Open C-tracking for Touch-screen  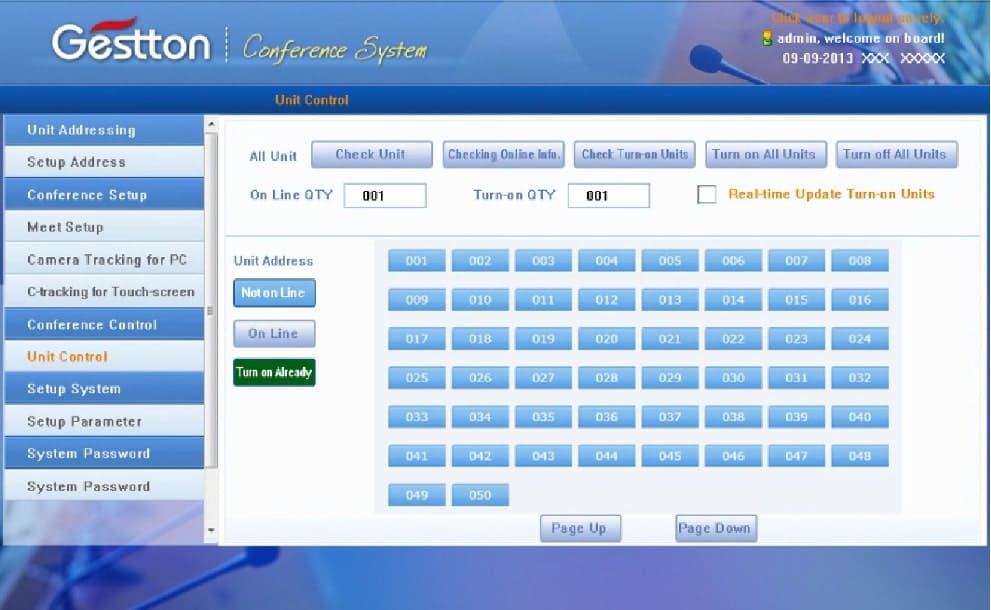tap(104, 292)
